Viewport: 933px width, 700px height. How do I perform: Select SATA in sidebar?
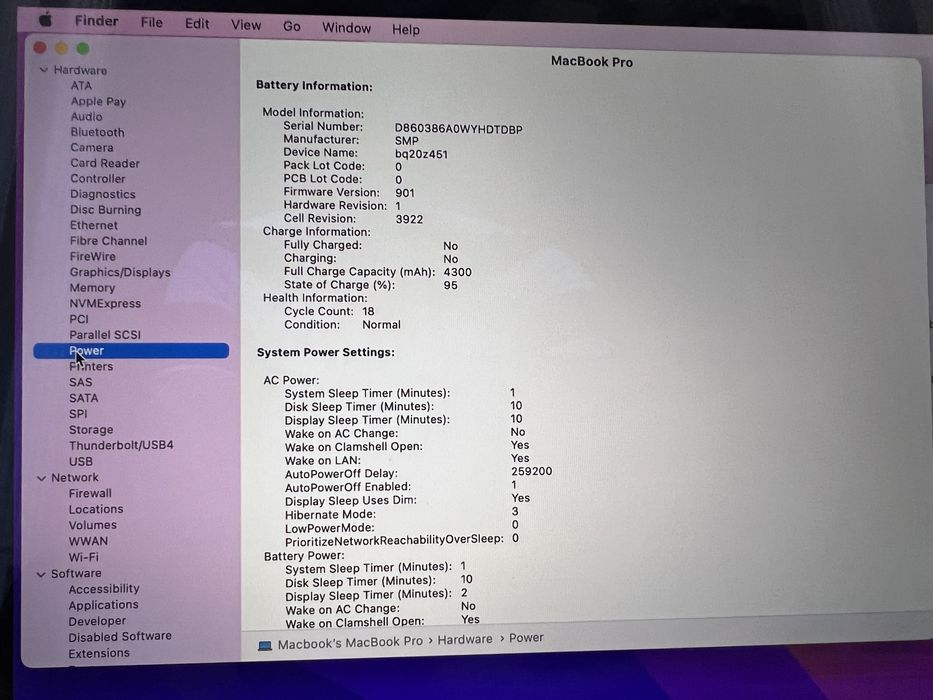click(x=84, y=398)
